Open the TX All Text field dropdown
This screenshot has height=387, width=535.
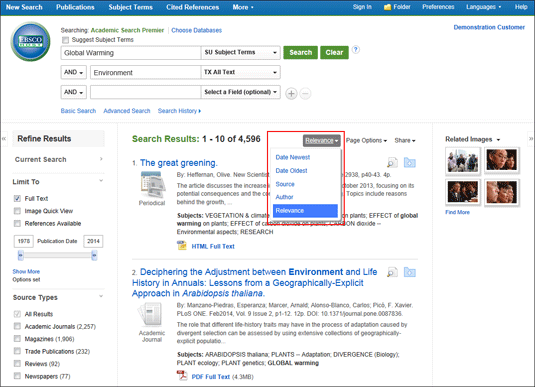pos(241,72)
